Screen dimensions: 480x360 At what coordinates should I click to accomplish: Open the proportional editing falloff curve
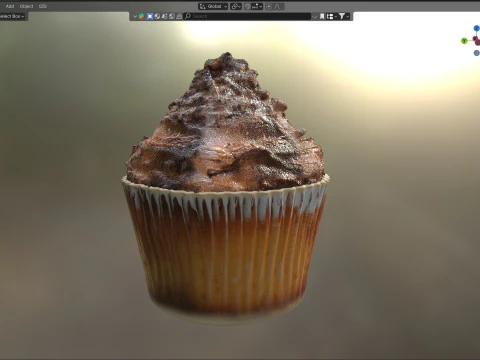click(278, 6)
